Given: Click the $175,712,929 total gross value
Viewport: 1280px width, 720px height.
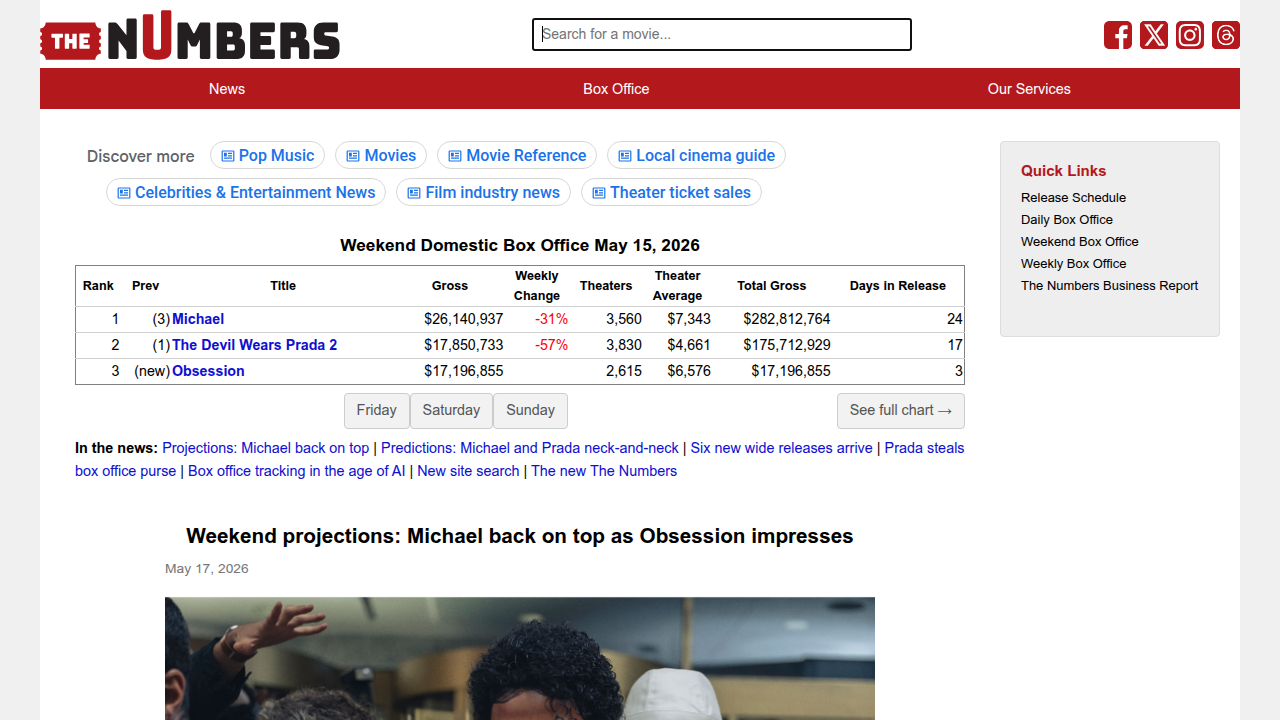Looking at the screenshot, I should [x=787, y=345].
